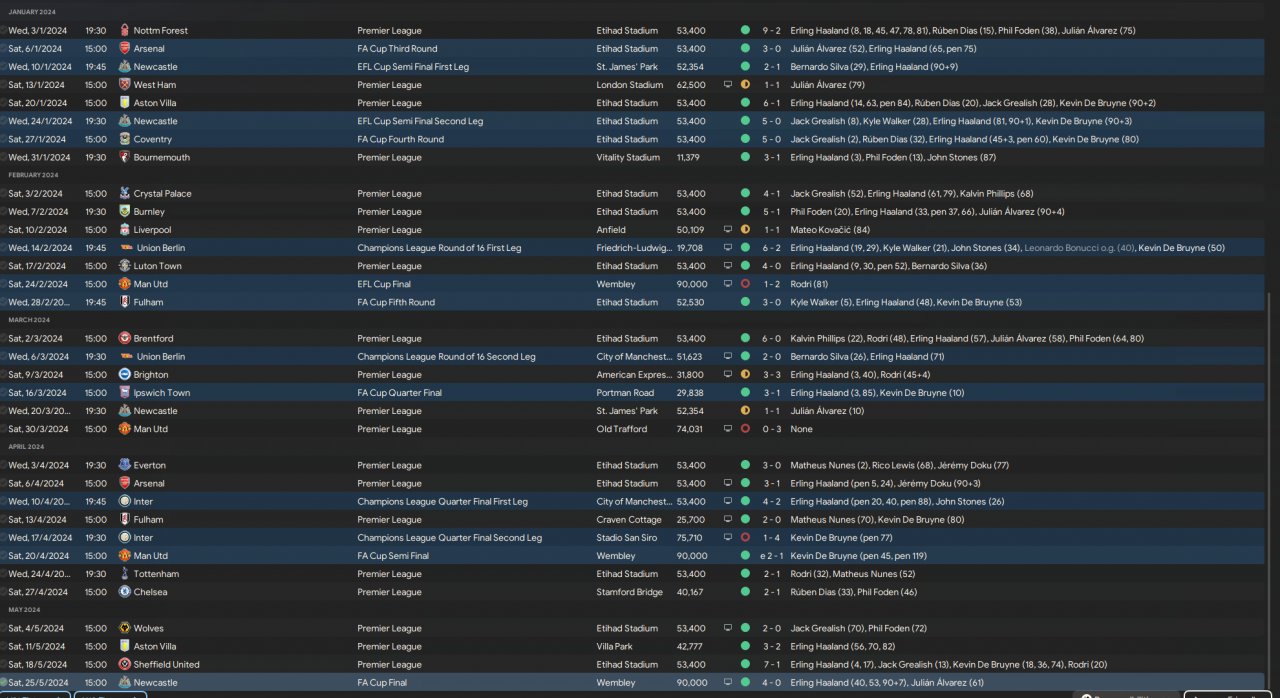Click Vitality Stadium venue
This screenshot has width=1280, height=698.
628,157
